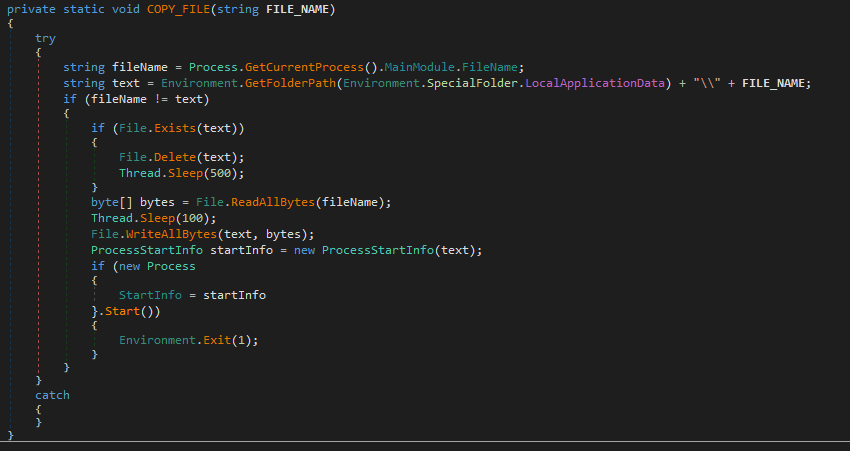Click the Exit method in Environment.Exit
Viewport: 850px width, 451px height.
tap(217, 340)
